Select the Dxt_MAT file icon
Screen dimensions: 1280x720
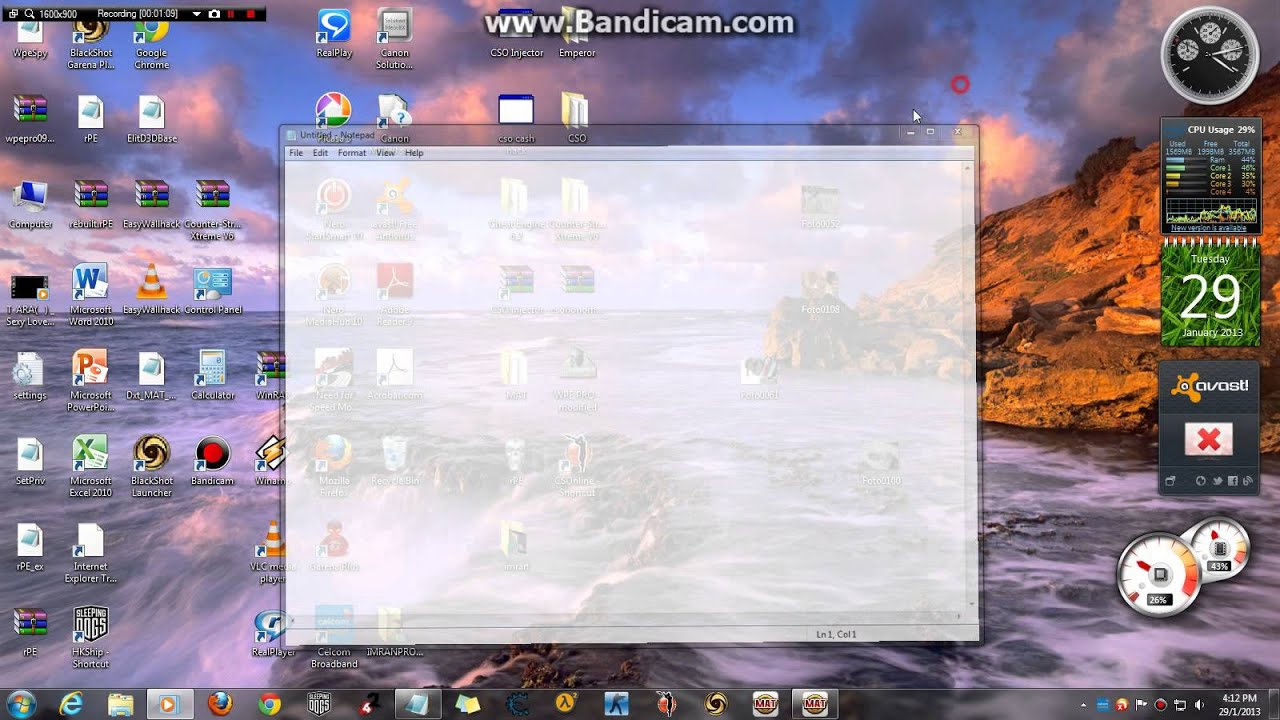(151, 376)
